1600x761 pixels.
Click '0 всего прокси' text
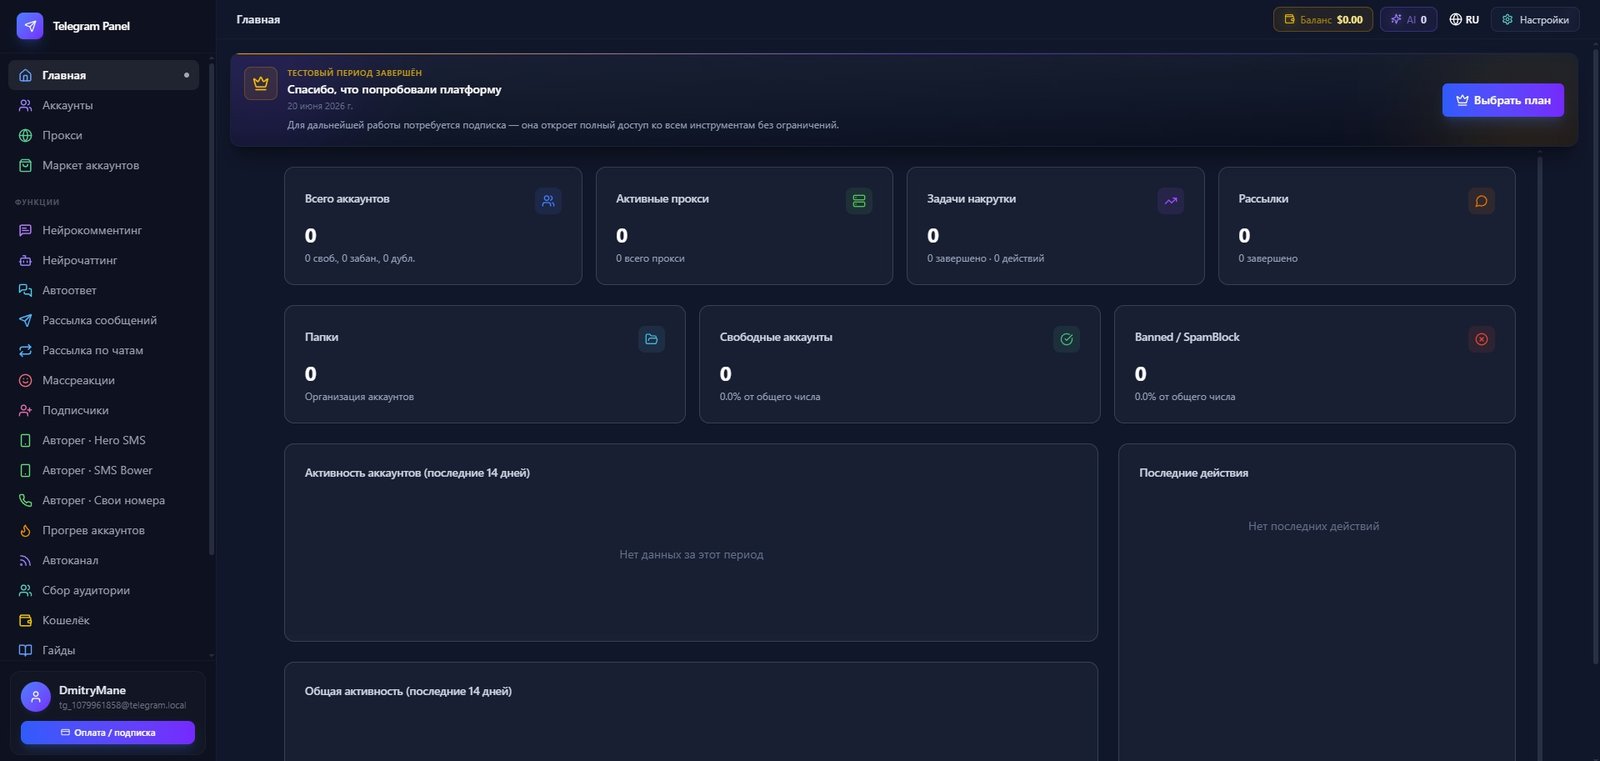[x=650, y=258]
